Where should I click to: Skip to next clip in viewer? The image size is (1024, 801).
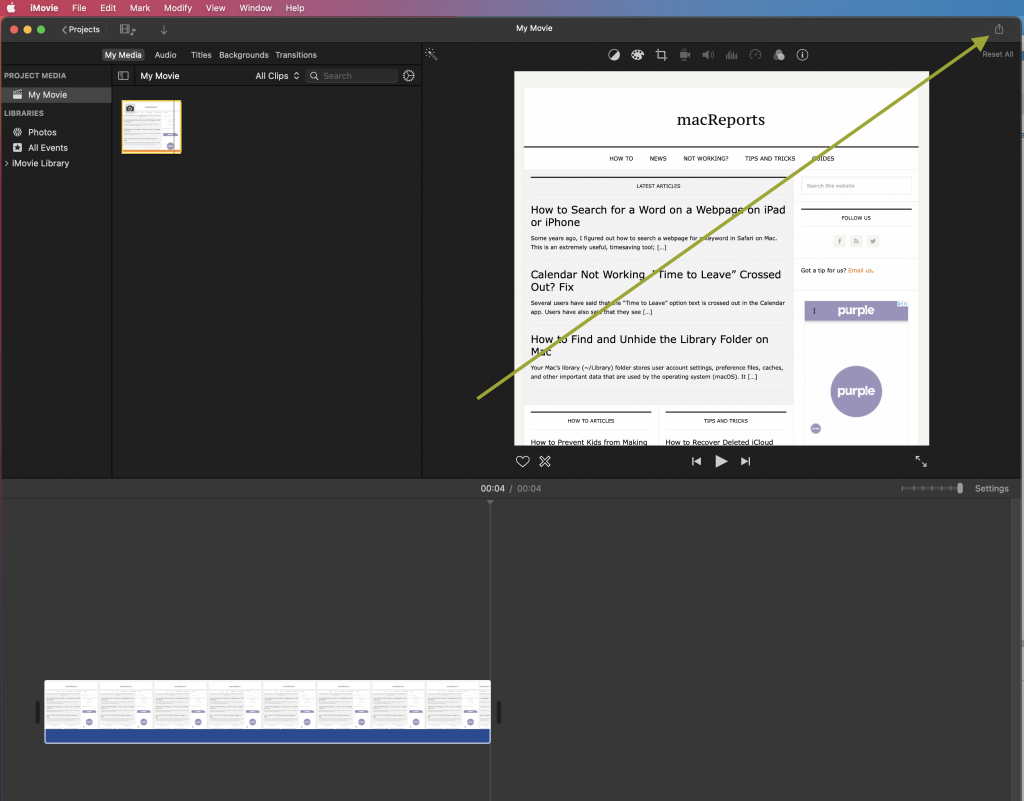(x=745, y=462)
